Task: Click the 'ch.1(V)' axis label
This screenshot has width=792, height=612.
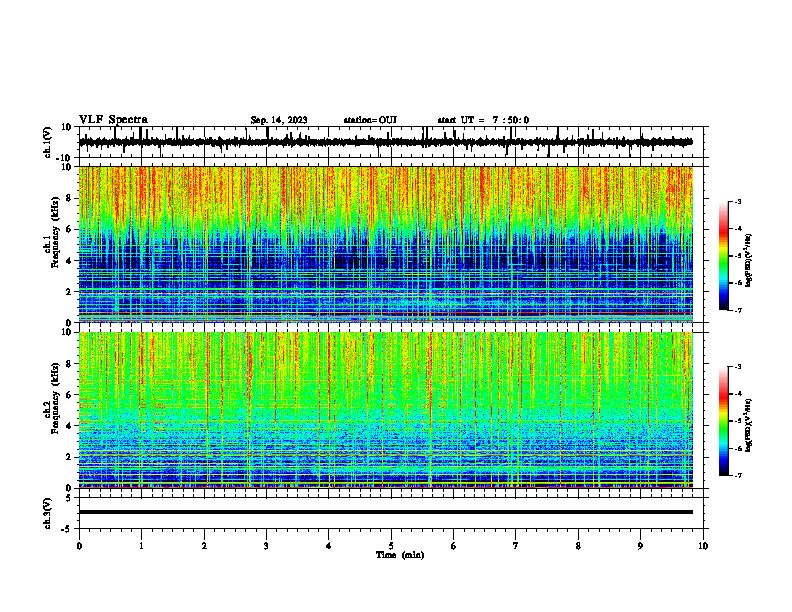Action: tap(48, 142)
